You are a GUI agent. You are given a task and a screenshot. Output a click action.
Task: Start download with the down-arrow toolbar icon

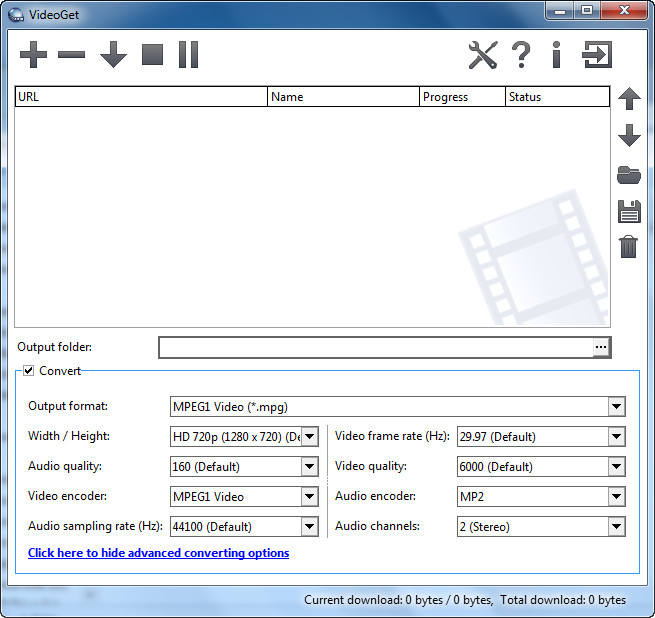click(113, 54)
